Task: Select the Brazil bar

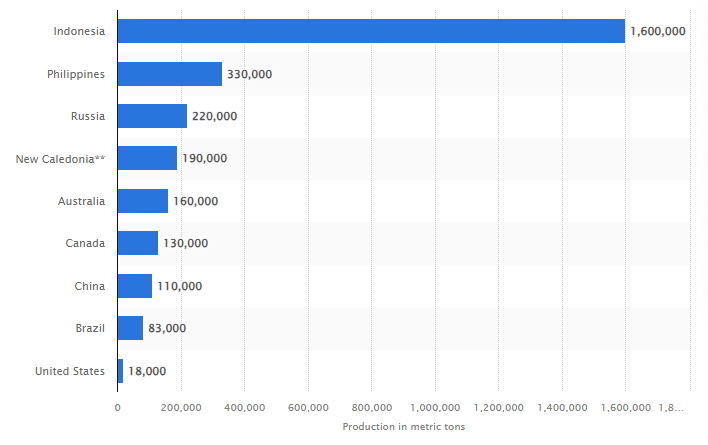Action: (130, 328)
